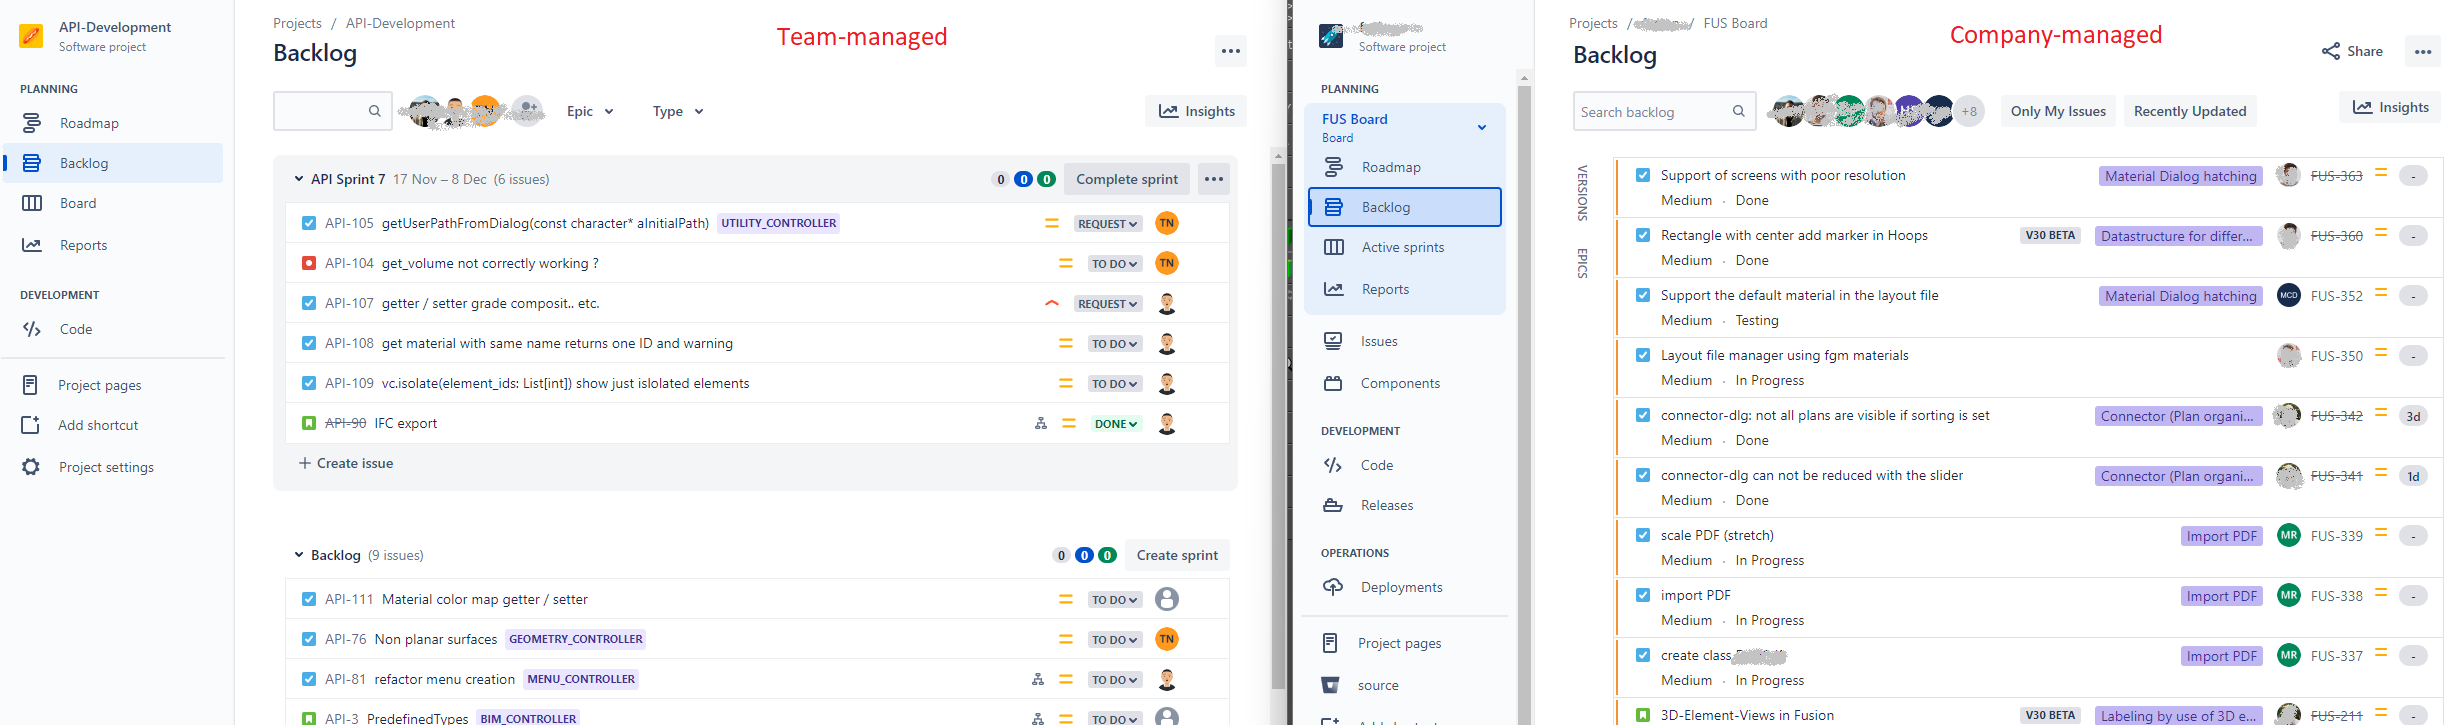Click the issue type checkbox icon for API-105
This screenshot has height=725, width=2458.
(309, 223)
